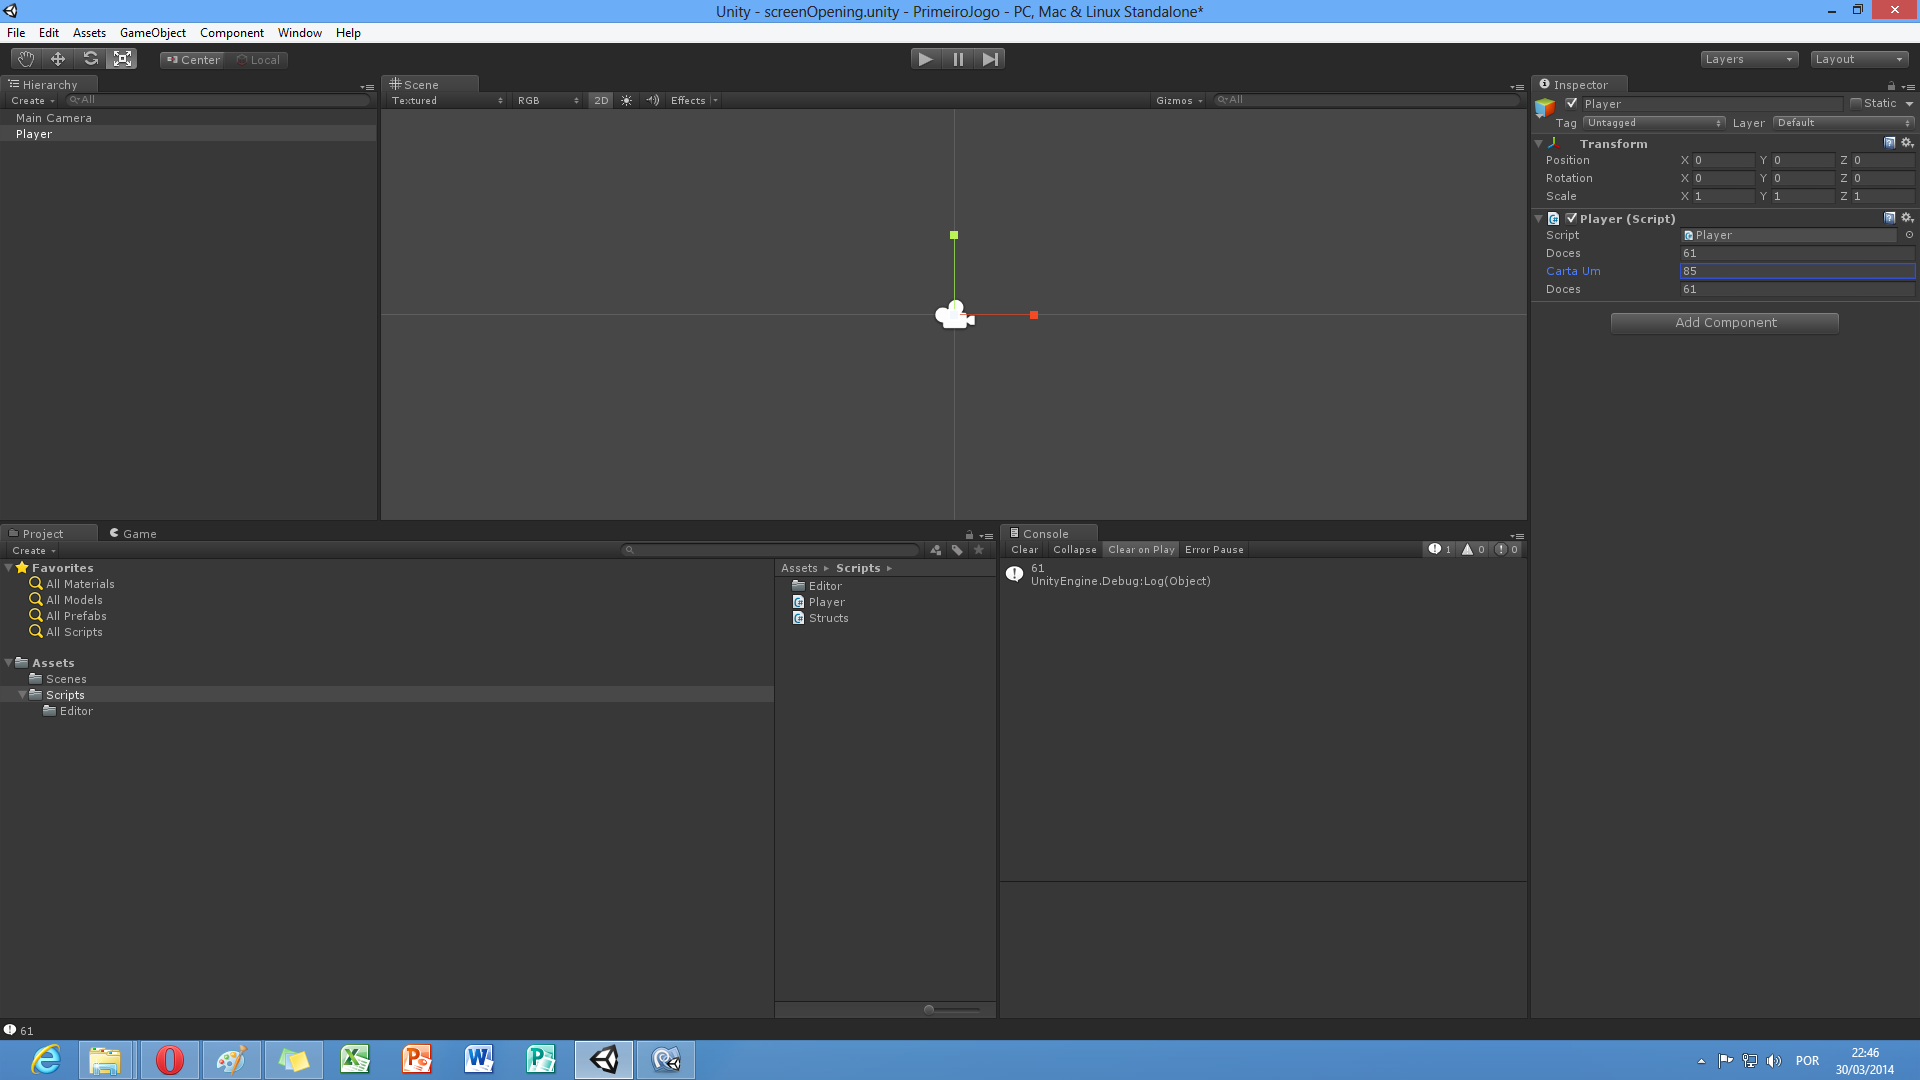Open the GameObject menu
This screenshot has width=1920, height=1080.
[x=152, y=33]
